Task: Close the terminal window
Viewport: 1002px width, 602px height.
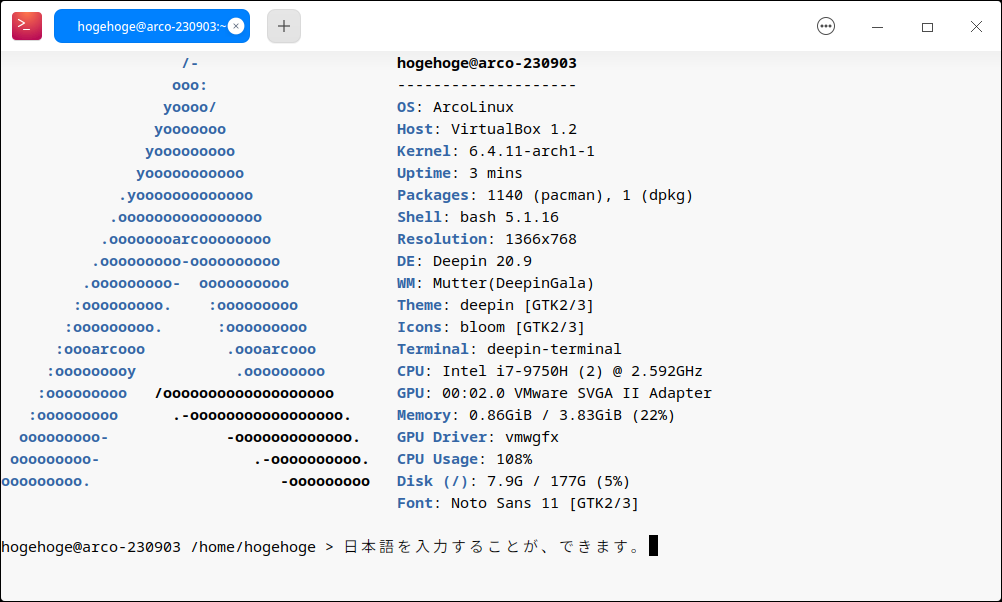Action: tap(976, 26)
